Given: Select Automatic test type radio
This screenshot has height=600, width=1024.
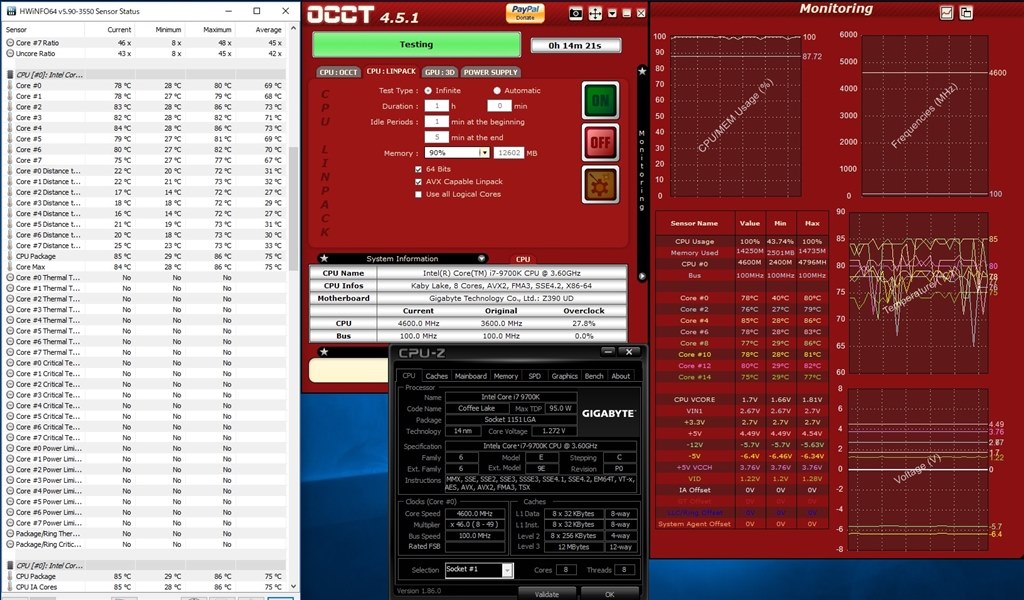Looking at the screenshot, I should point(497,91).
